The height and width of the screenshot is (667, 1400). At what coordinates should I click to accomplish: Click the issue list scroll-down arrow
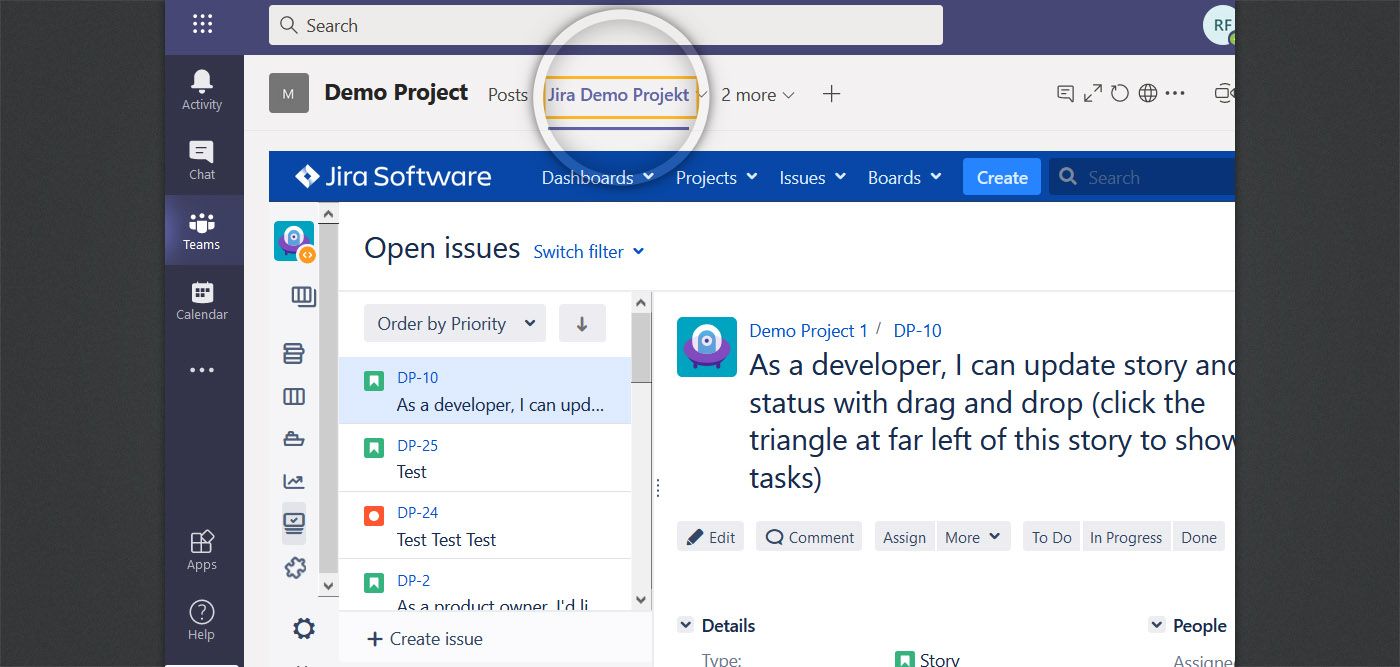[x=642, y=600]
